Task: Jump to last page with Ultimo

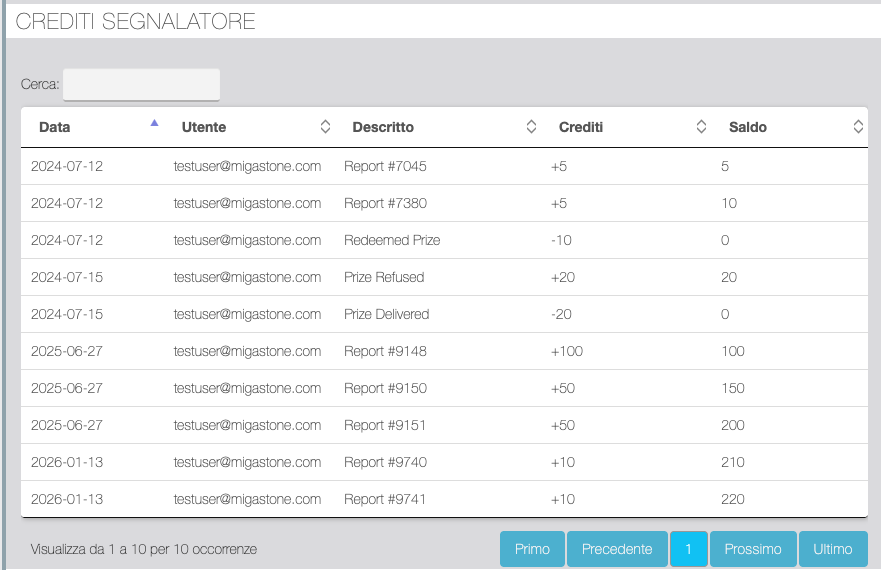Action: coord(833,549)
